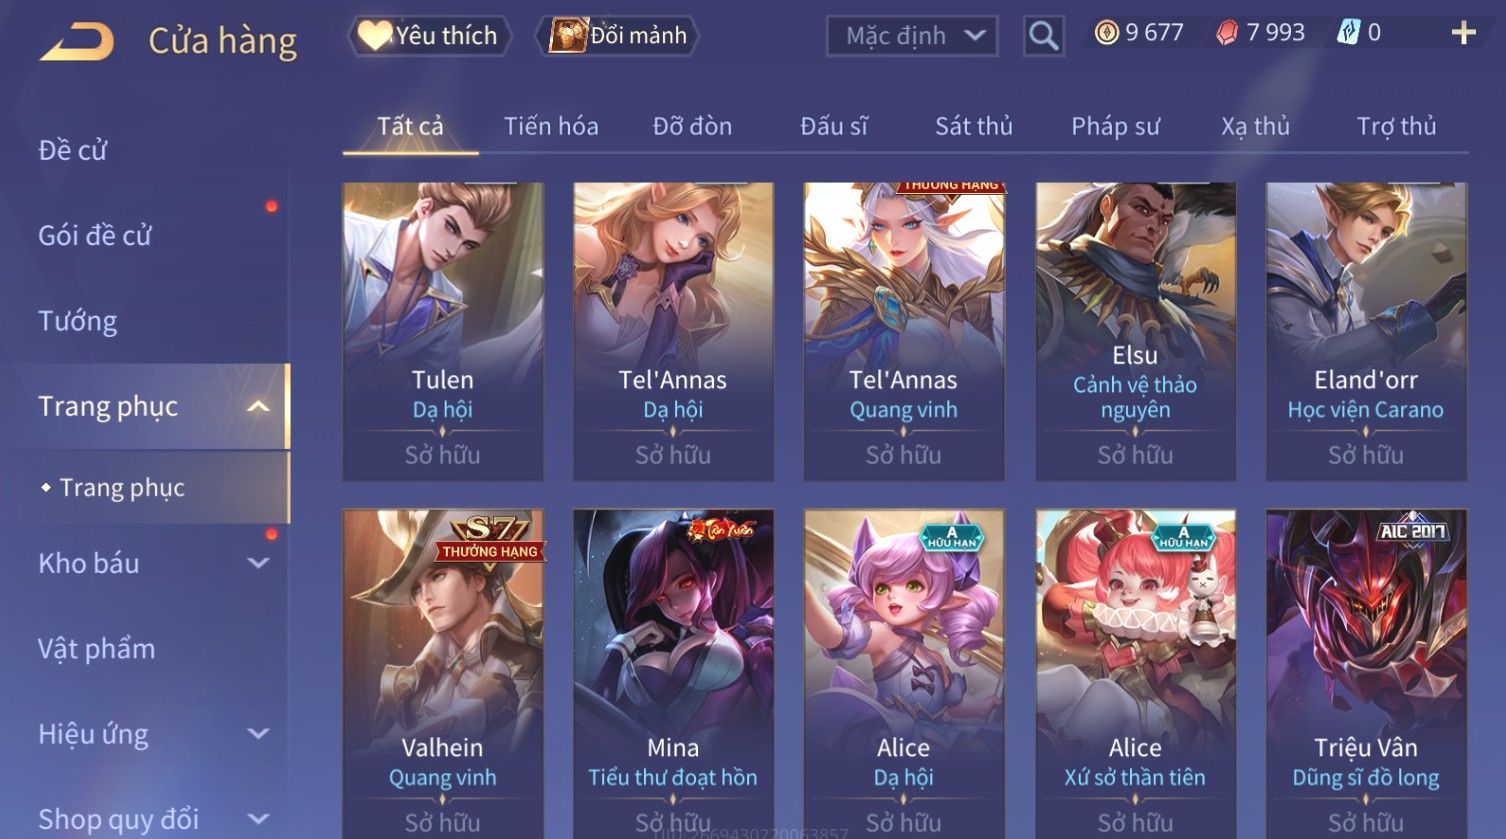The image size is (1506, 839).
Task: Tap the gold coin balance icon
Action: tap(1106, 33)
